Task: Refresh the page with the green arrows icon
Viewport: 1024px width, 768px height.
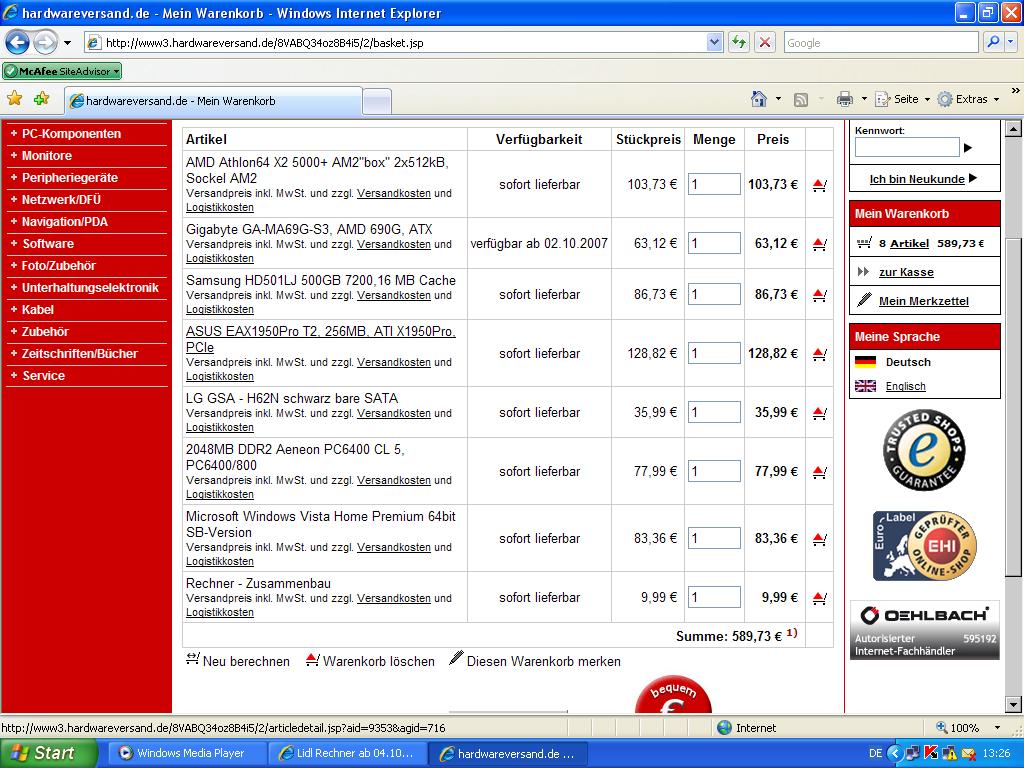Action: (739, 42)
